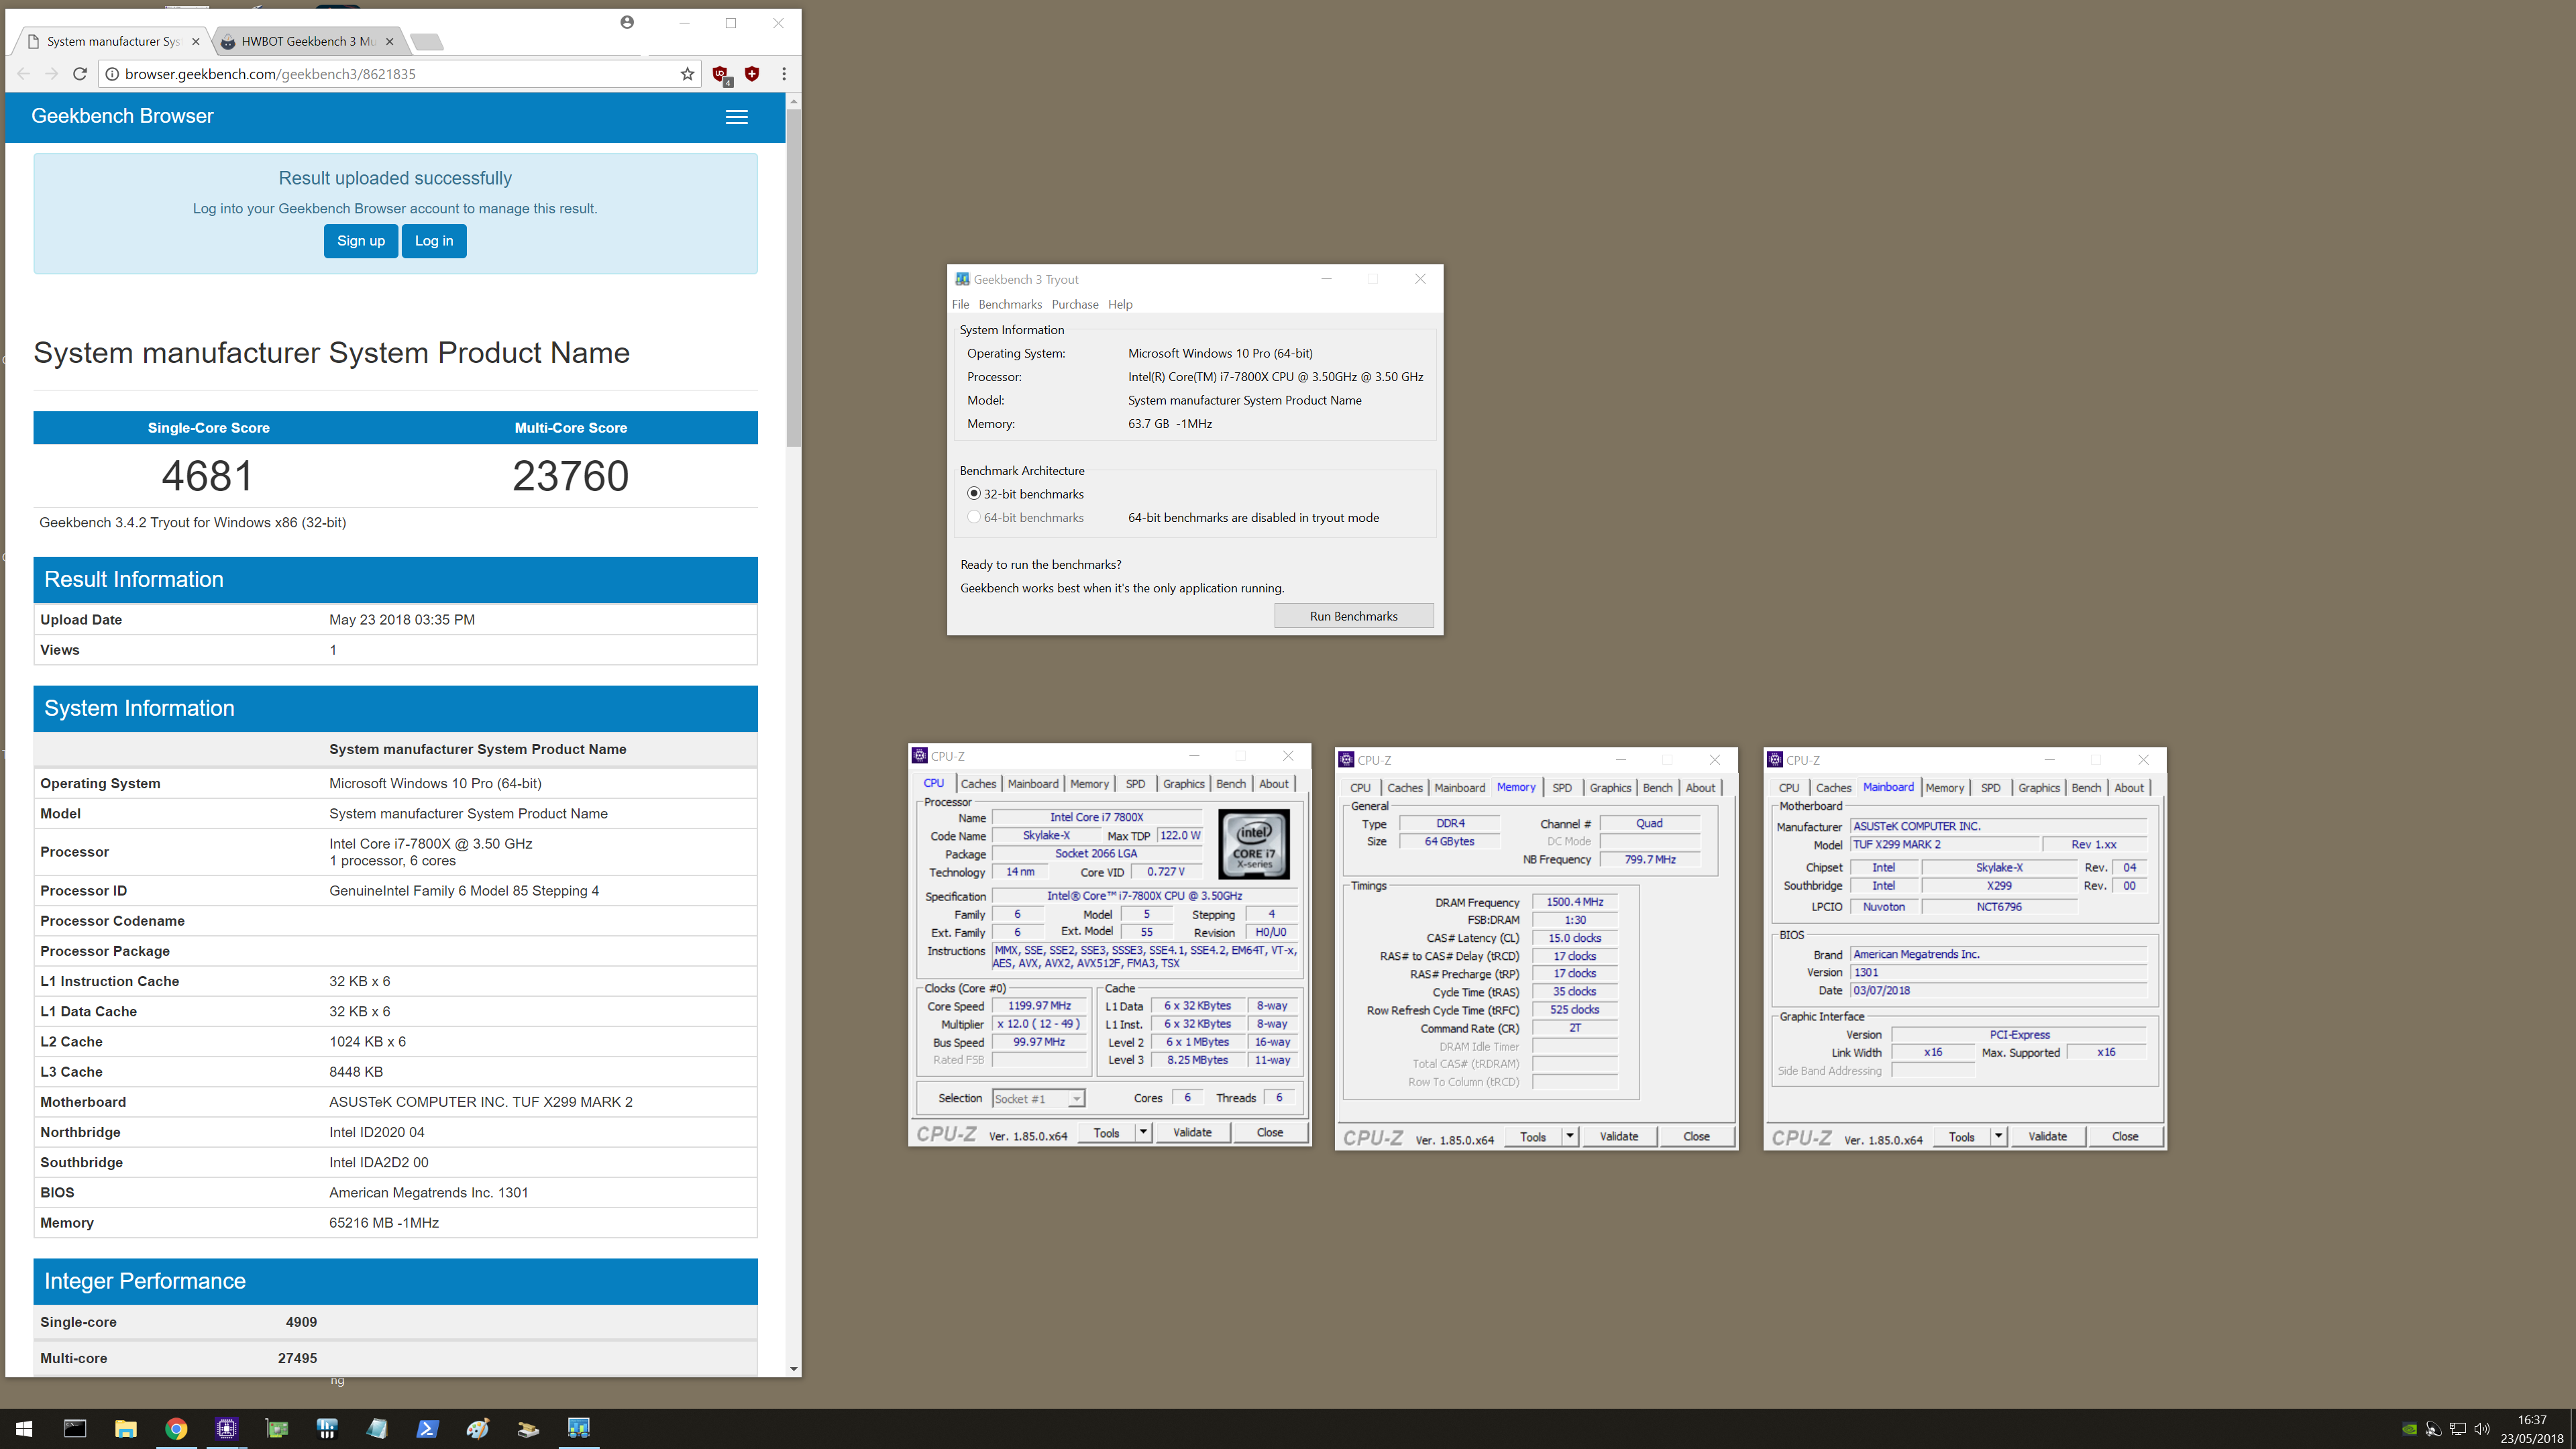The height and width of the screenshot is (1449, 2576).
Task: Click the DRAM Frequency 1500.4 MHz field
Action: (x=1574, y=902)
